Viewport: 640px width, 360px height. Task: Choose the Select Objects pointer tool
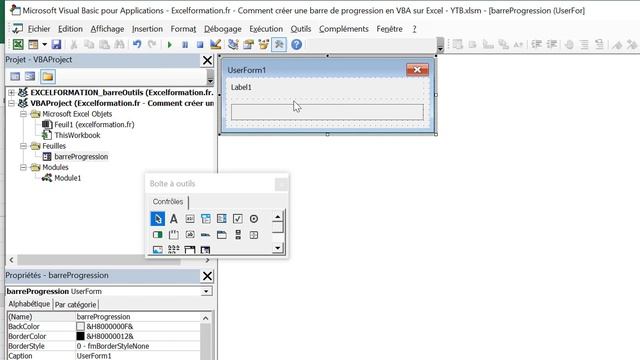(x=158, y=219)
